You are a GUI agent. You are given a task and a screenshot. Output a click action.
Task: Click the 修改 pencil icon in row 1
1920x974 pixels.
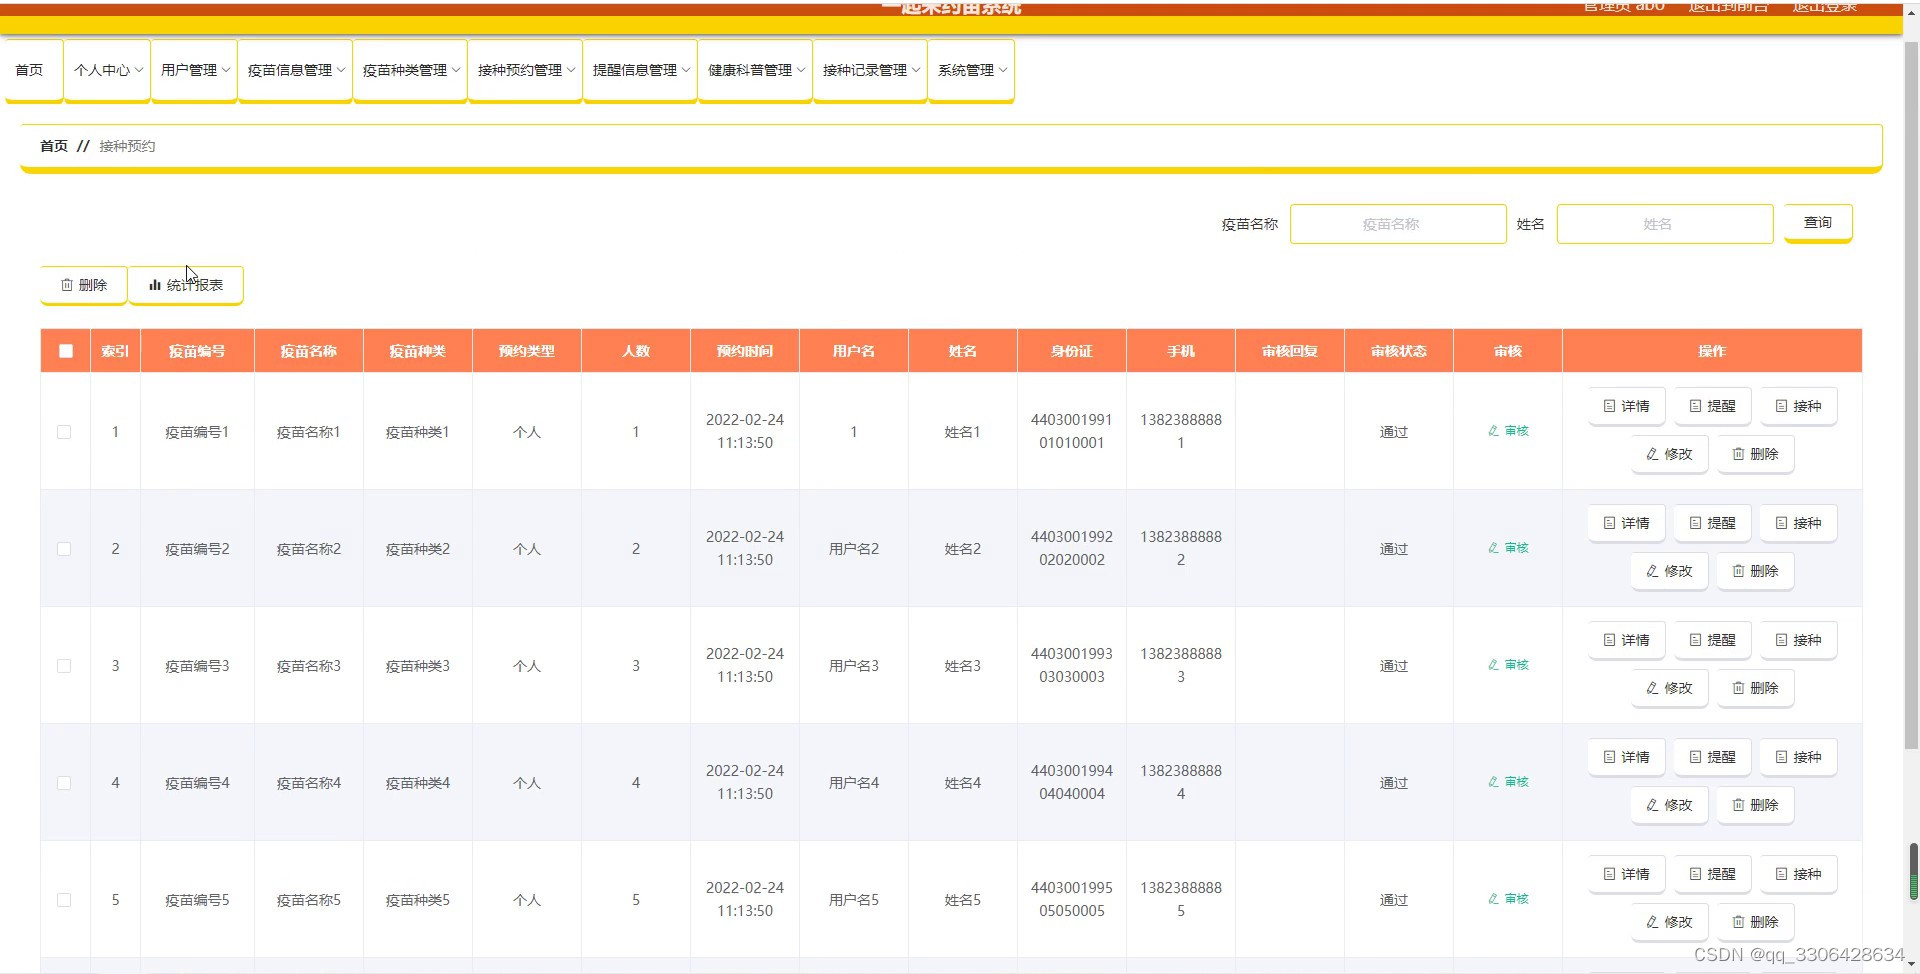point(1652,454)
